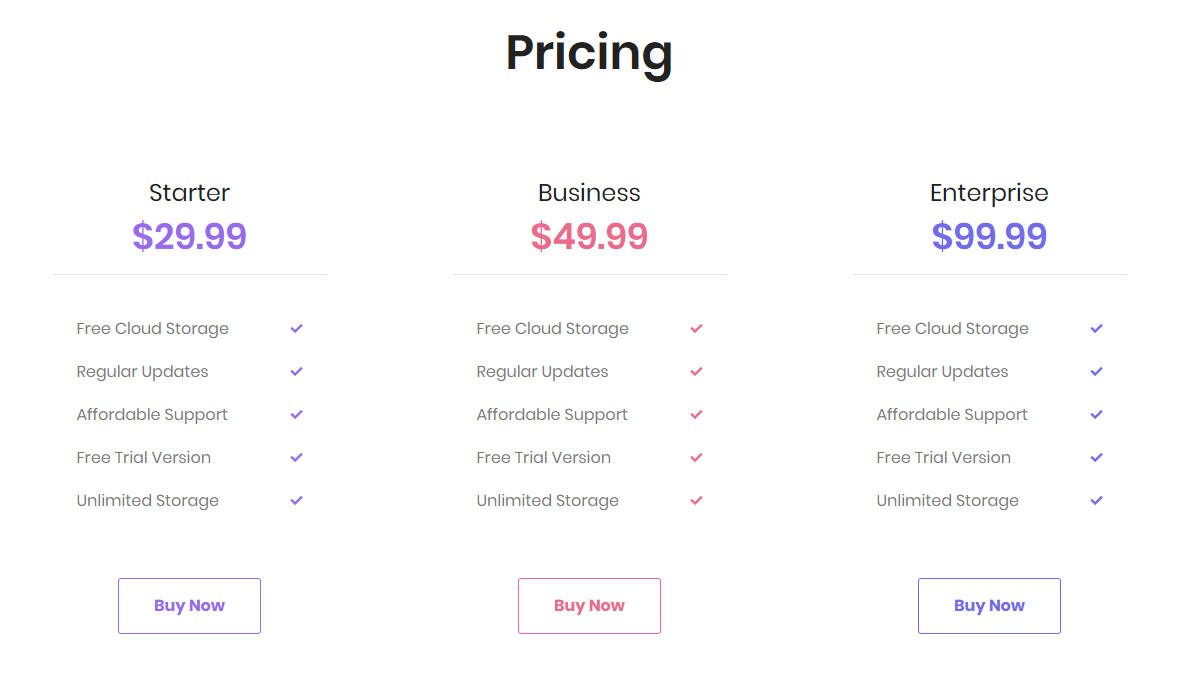Click the Enterprise plan title
Image resolution: width=1185 pixels, height=690 pixels.
989,193
